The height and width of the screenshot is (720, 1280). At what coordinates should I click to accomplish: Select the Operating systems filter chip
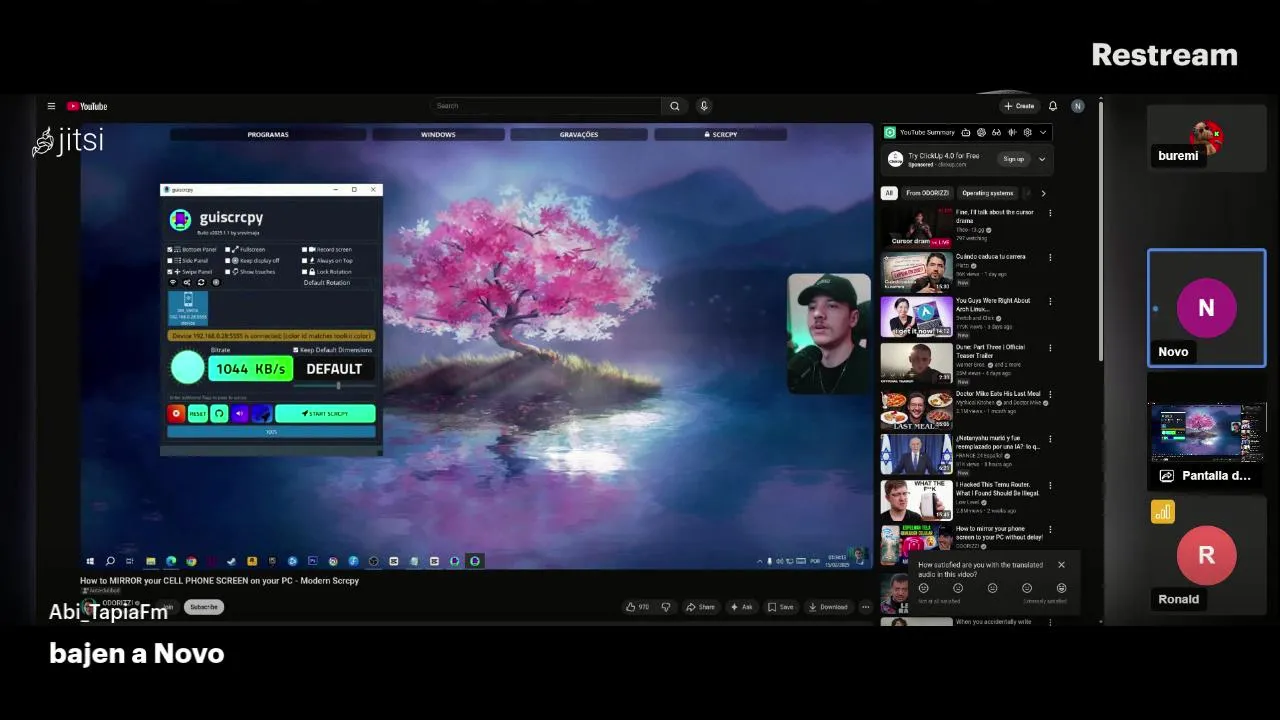coord(988,193)
